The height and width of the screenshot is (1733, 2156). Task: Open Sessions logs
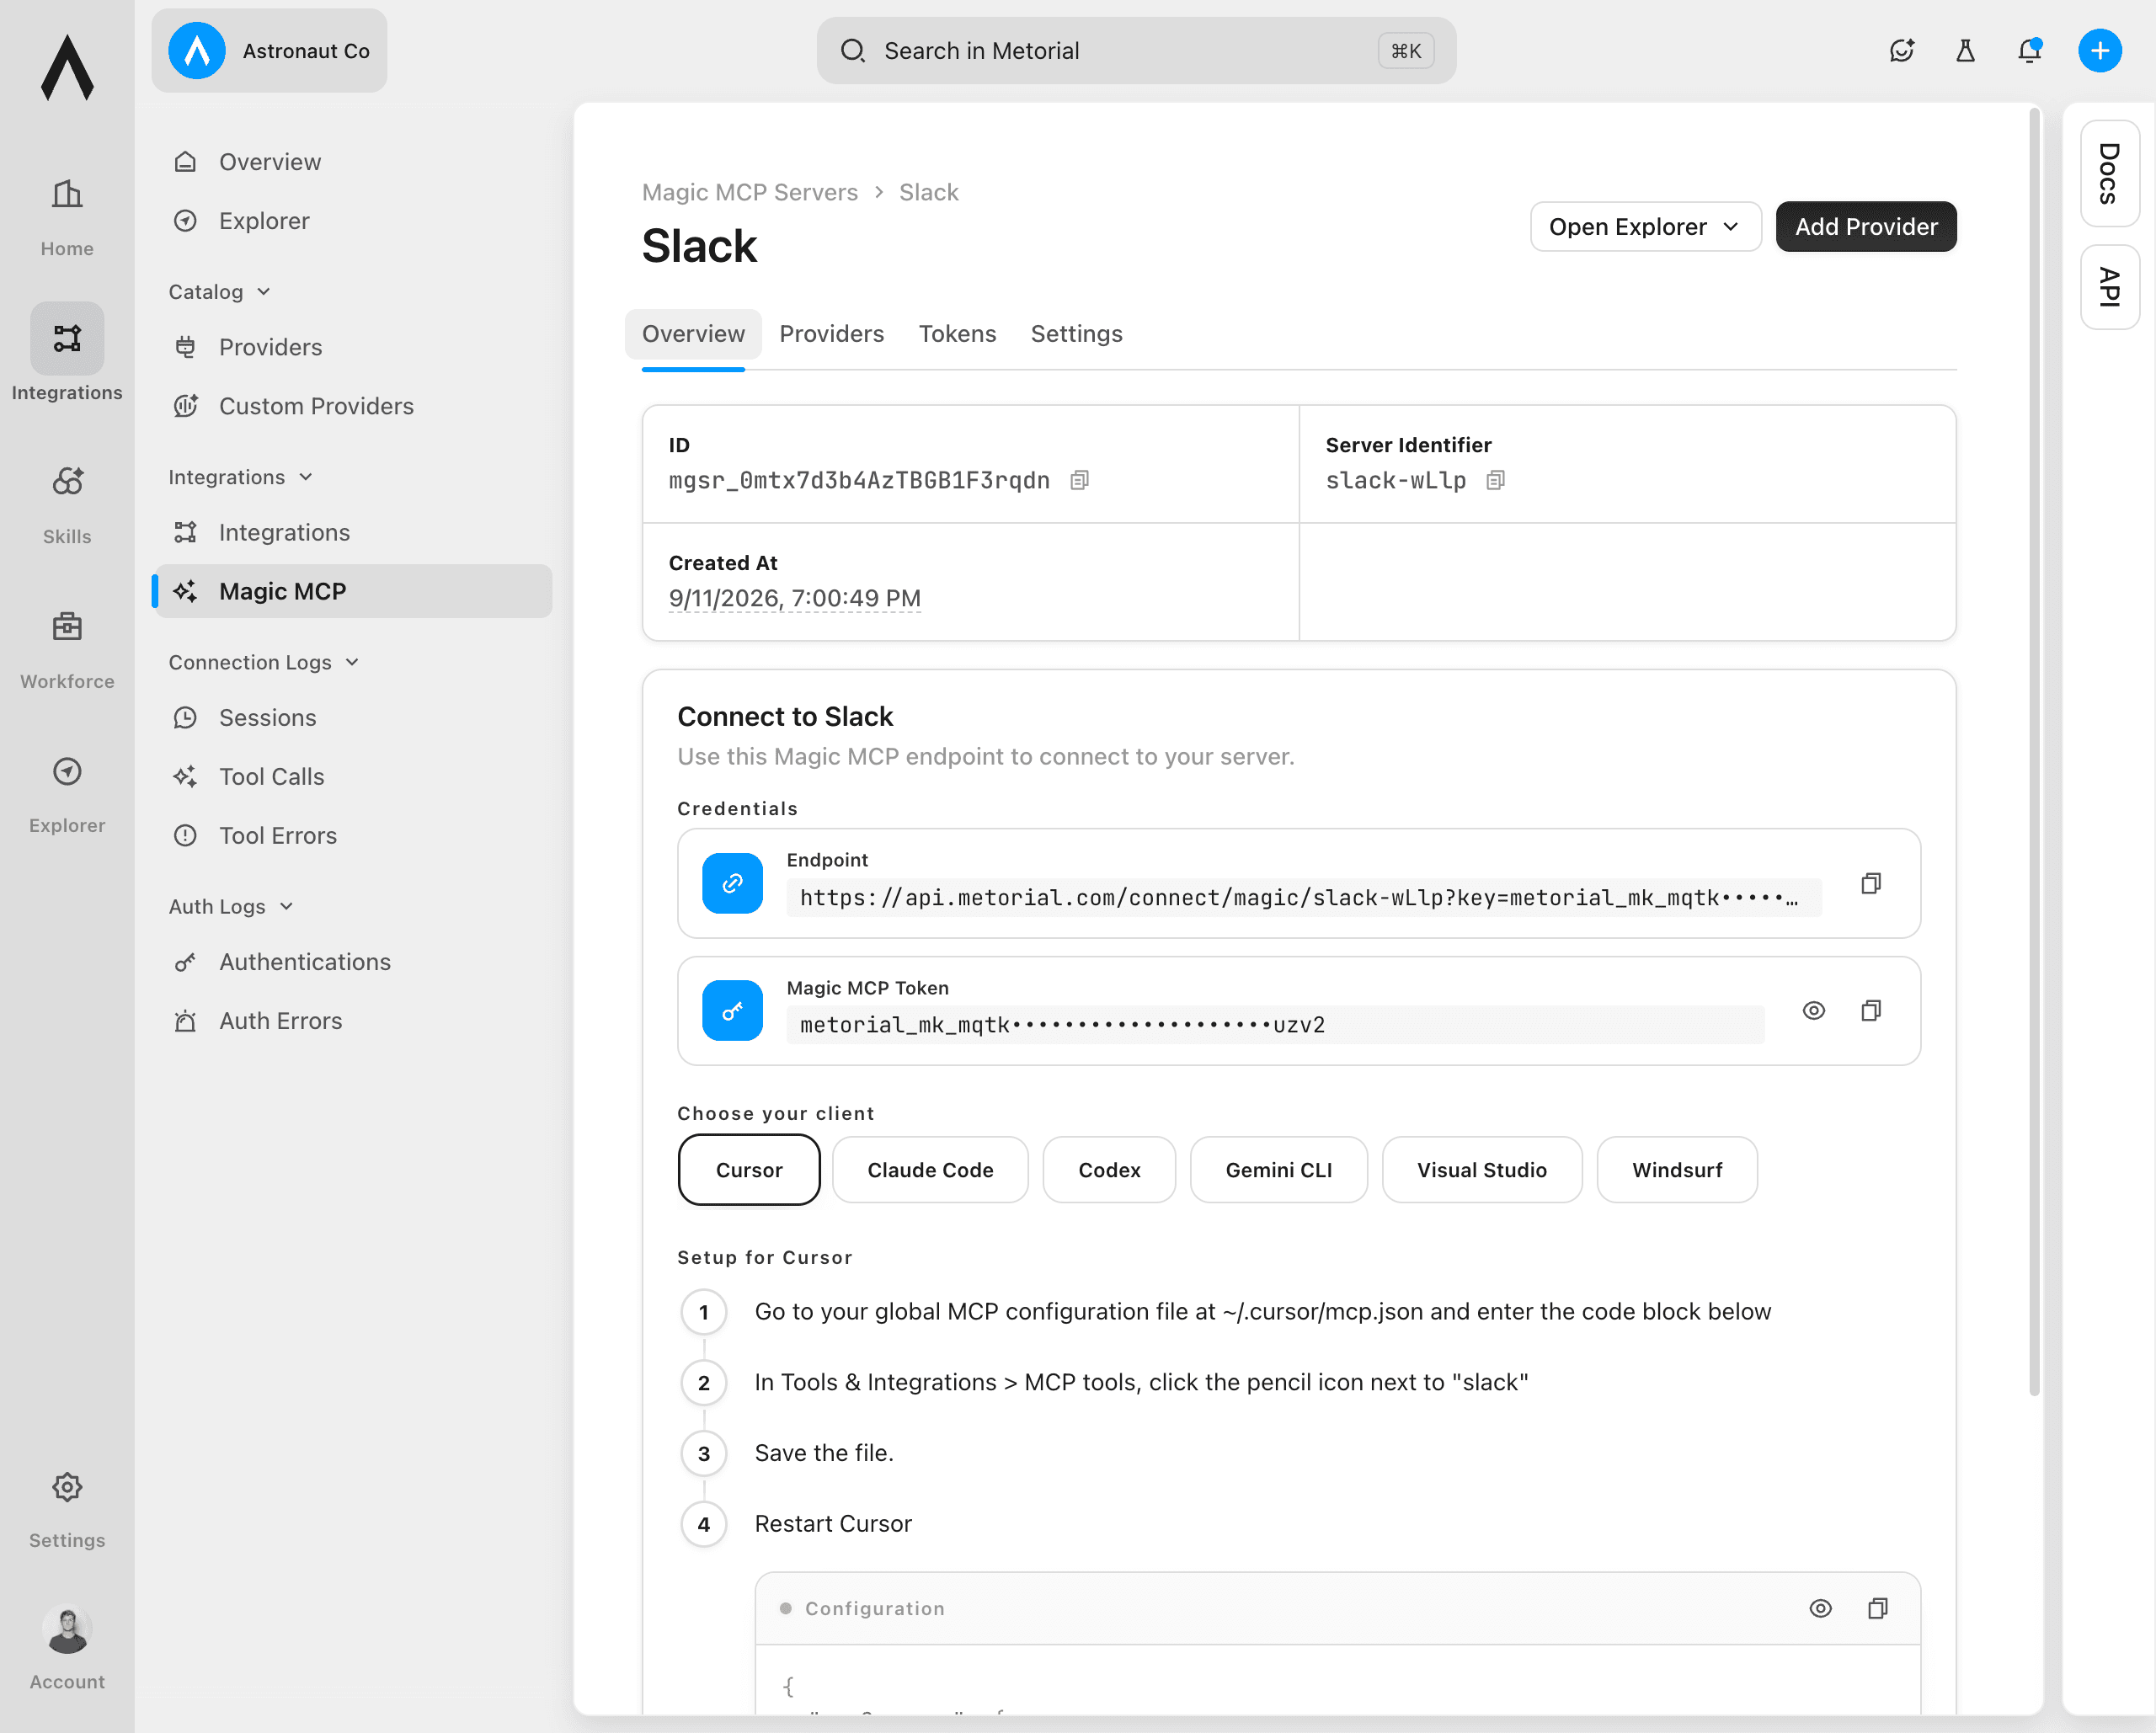(x=354, y=718)
